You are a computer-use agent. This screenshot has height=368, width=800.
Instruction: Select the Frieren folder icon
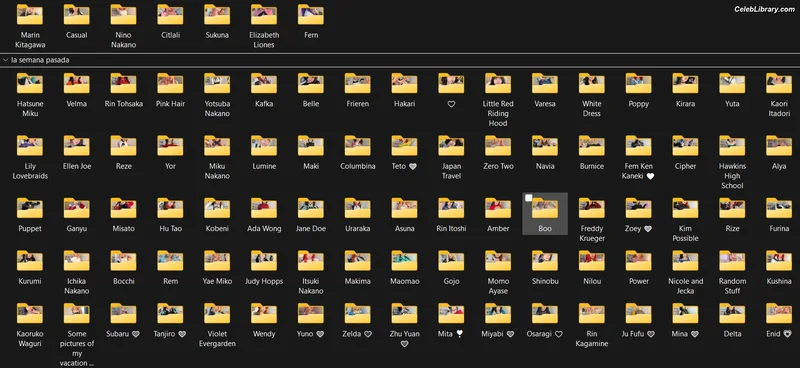click(x=358, y=84)
